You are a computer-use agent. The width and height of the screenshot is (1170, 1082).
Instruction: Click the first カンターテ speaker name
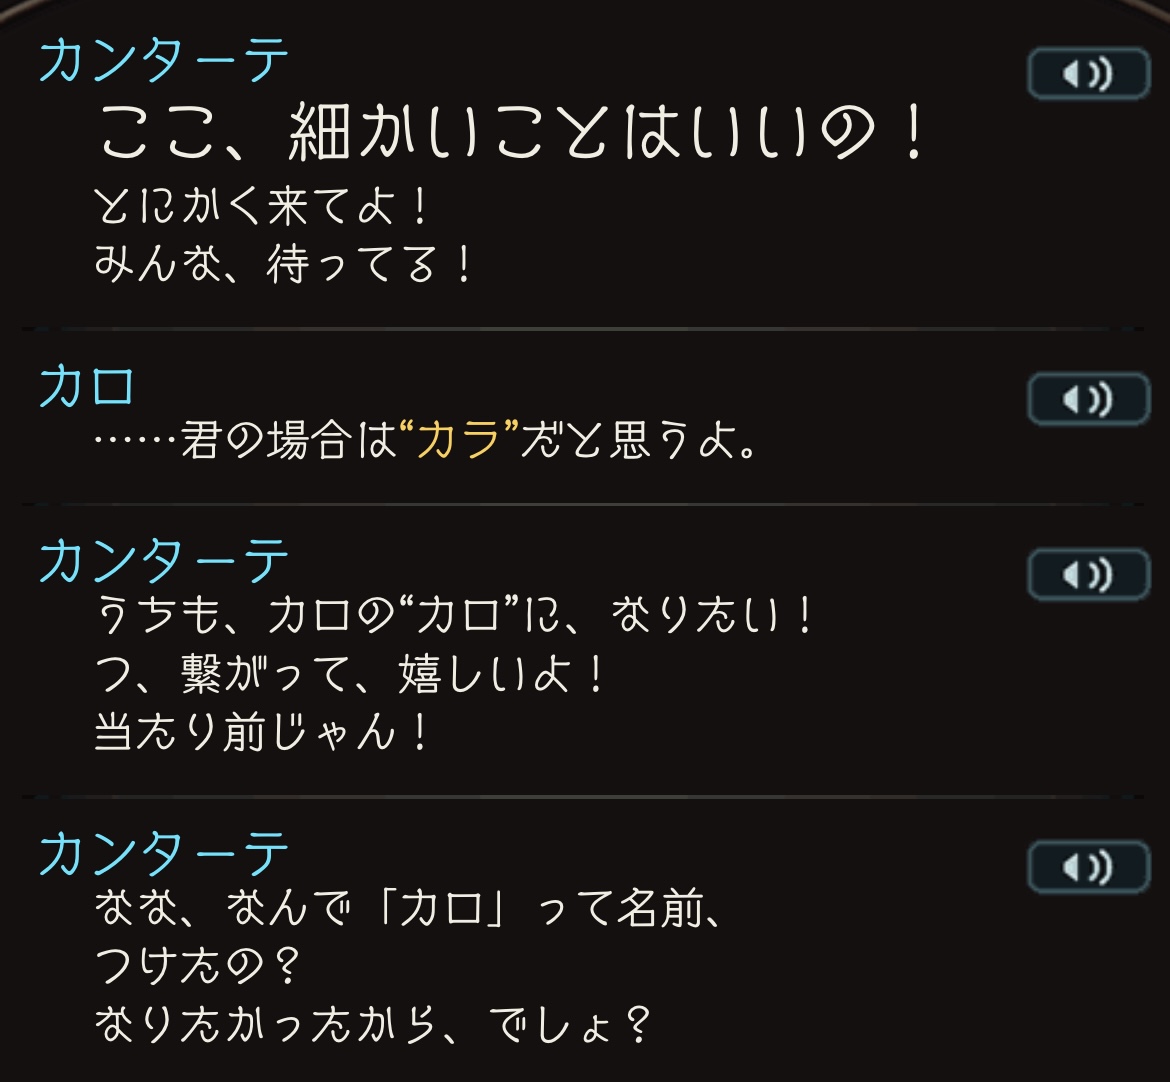pyautogui.click(x=163, y=60)
